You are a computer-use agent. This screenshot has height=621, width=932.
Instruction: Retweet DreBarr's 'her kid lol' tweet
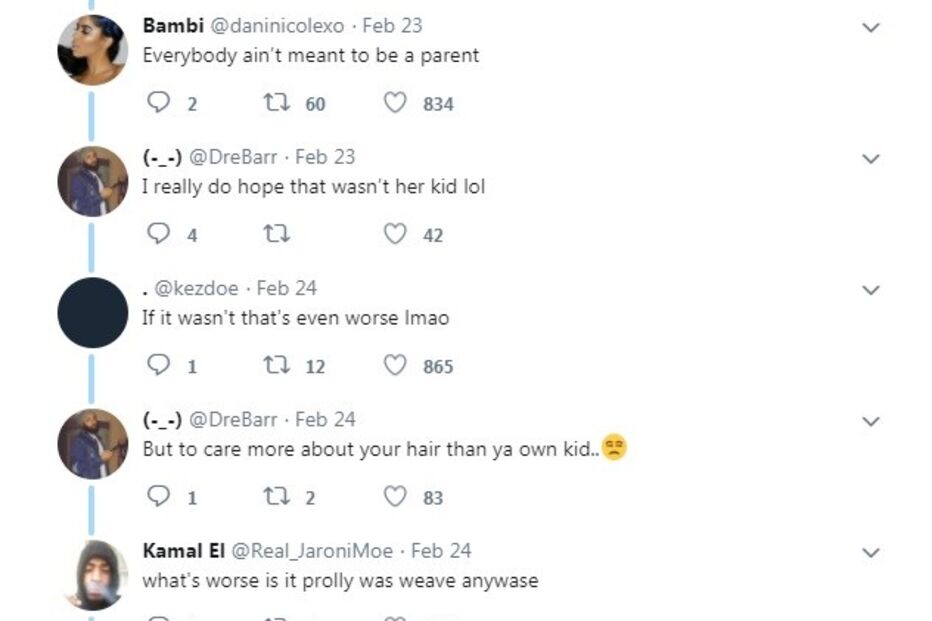point(275,234)
